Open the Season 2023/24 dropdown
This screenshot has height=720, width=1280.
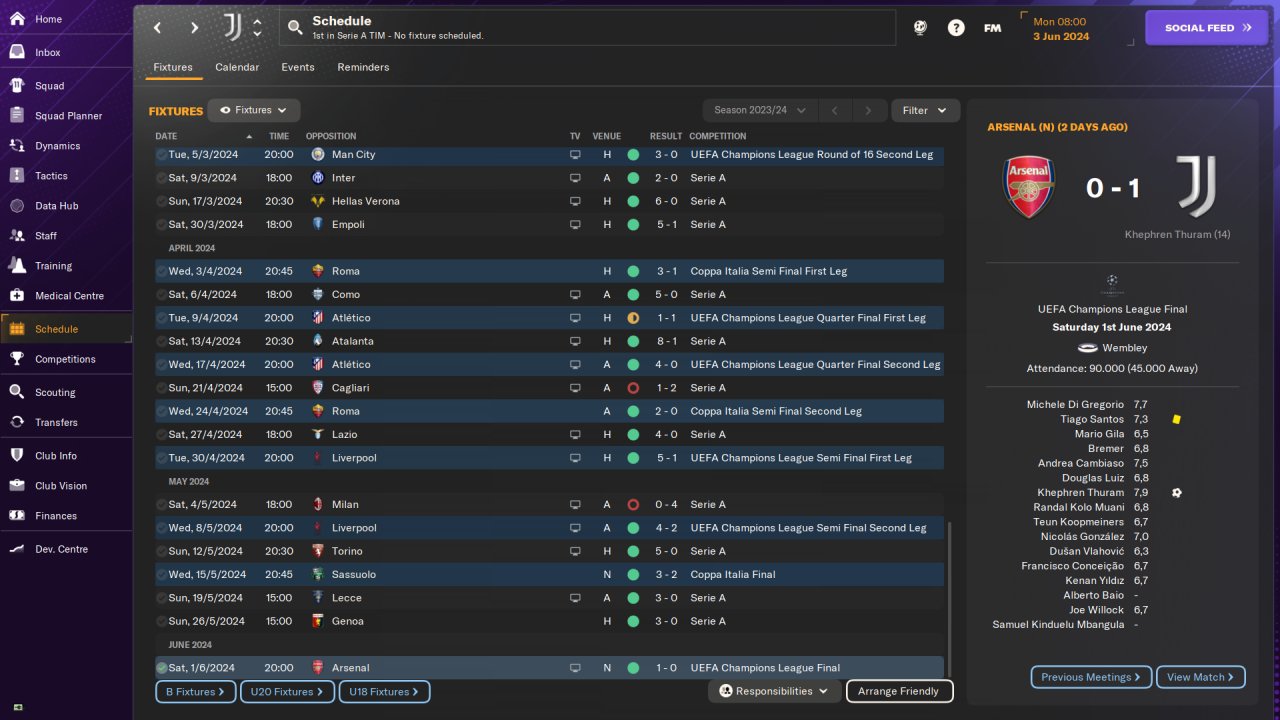coord(760,110)
